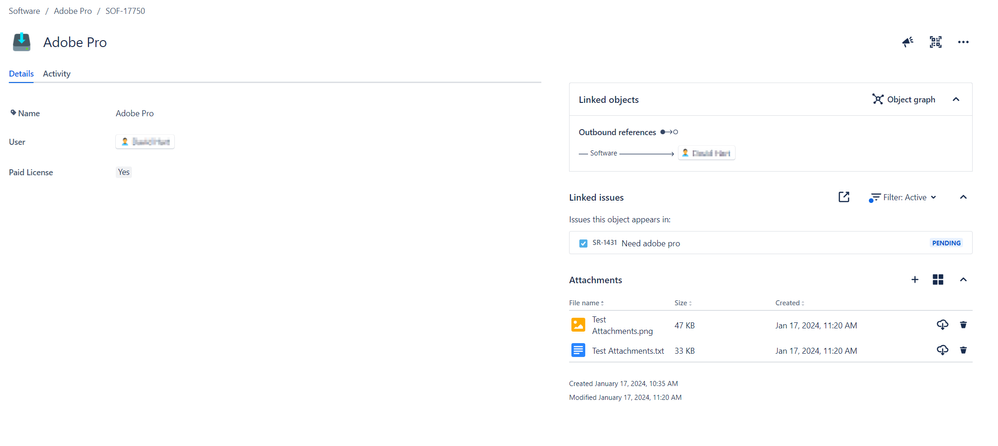Add a new attachment with plus icon
Screen dimensions: 998x446
click(915, 279)
